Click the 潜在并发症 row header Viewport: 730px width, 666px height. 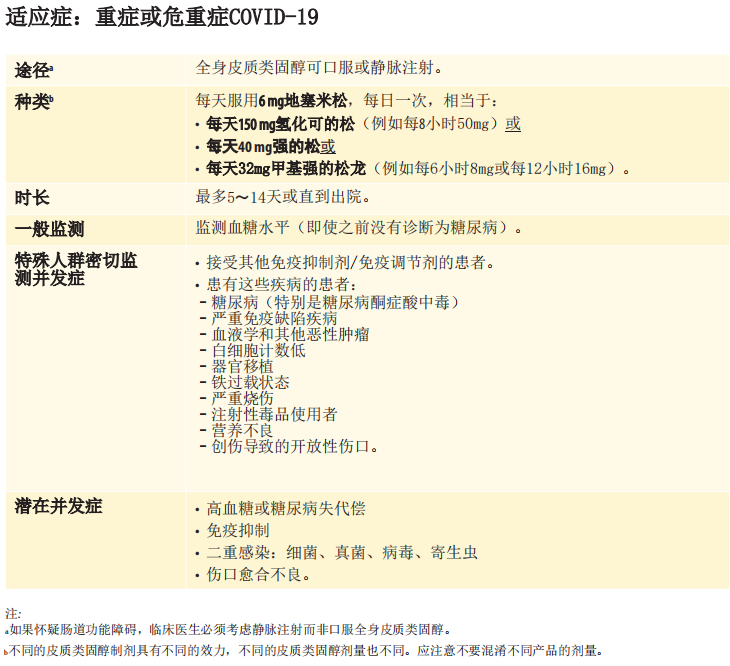click(58, 506)
